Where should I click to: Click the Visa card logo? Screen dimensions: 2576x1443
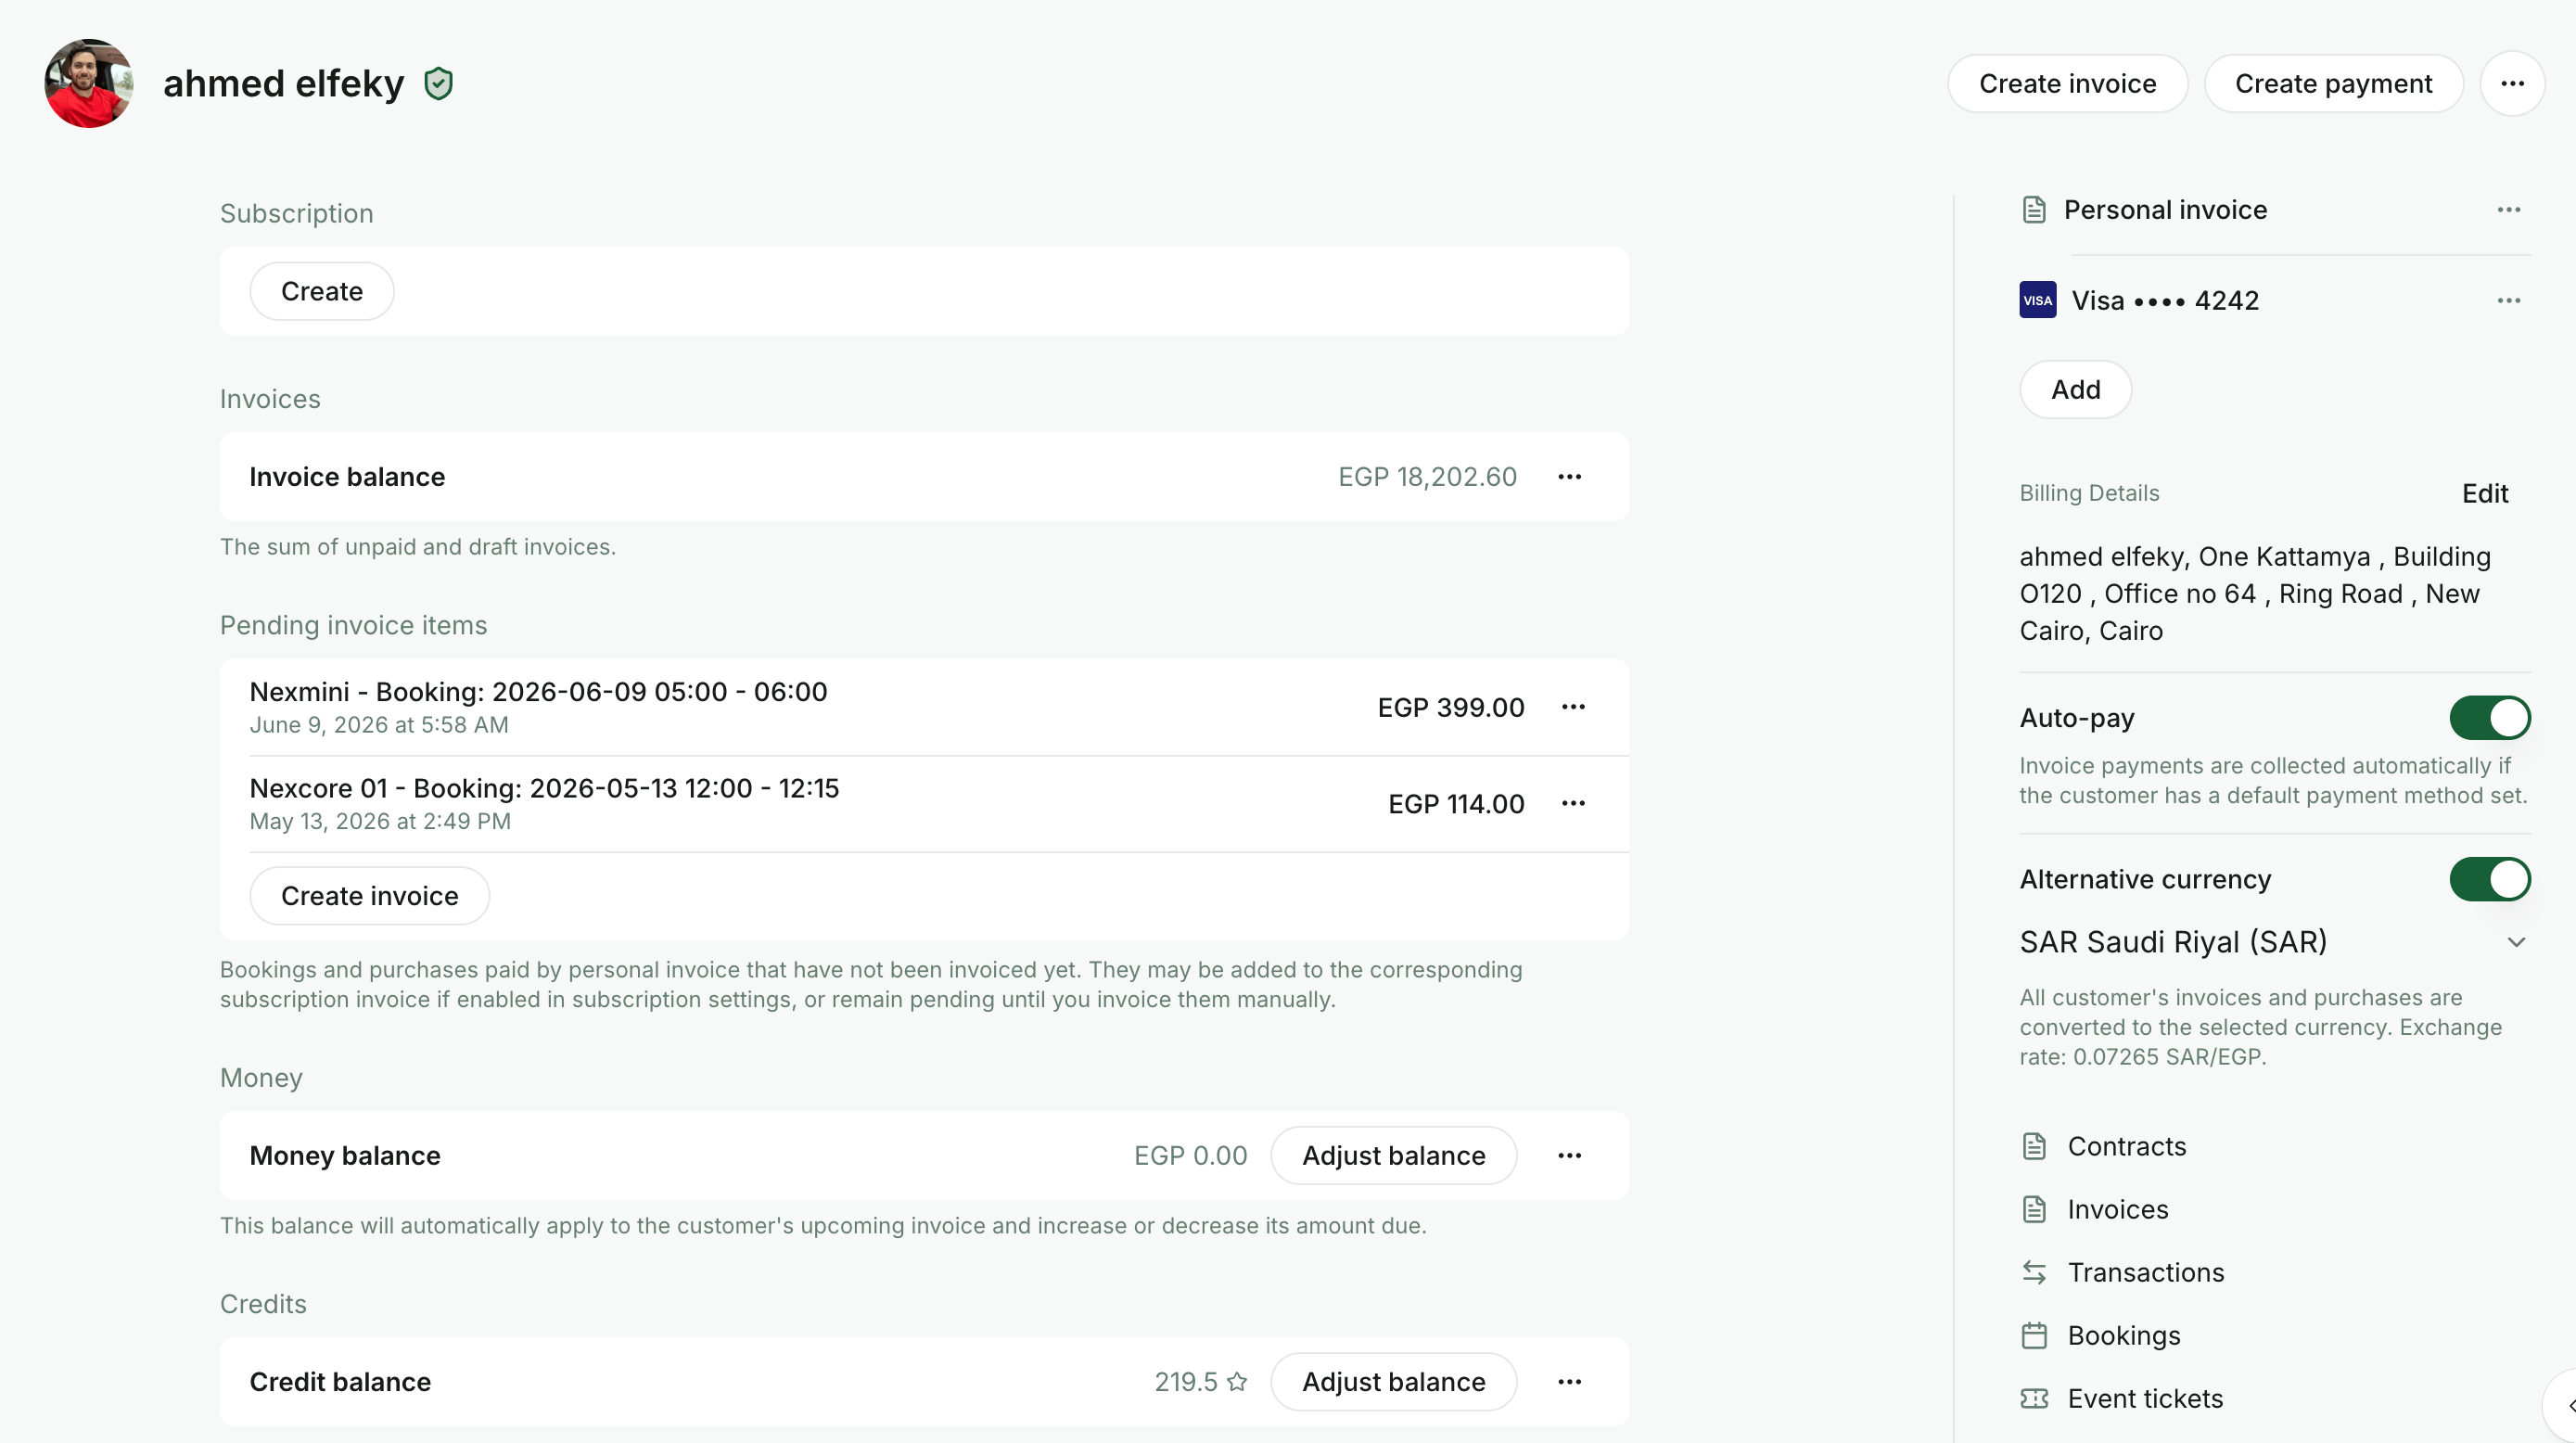(x=2037, y=301)
